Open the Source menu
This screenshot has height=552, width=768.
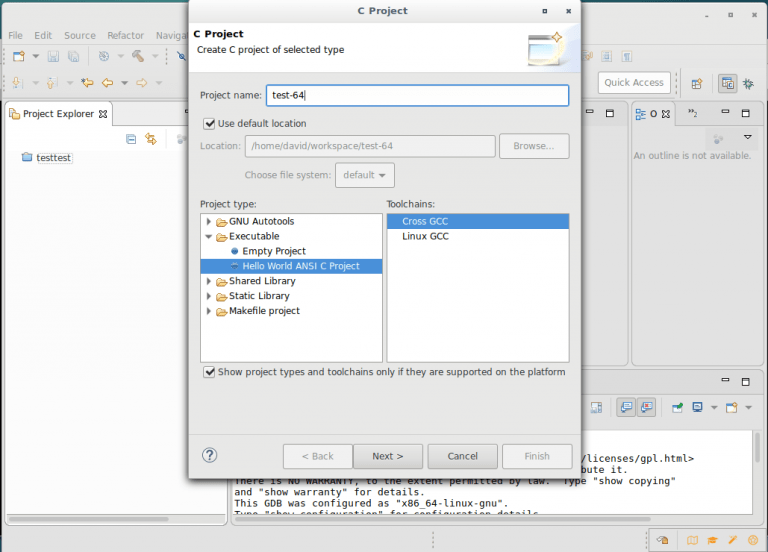tap(80, 35)
